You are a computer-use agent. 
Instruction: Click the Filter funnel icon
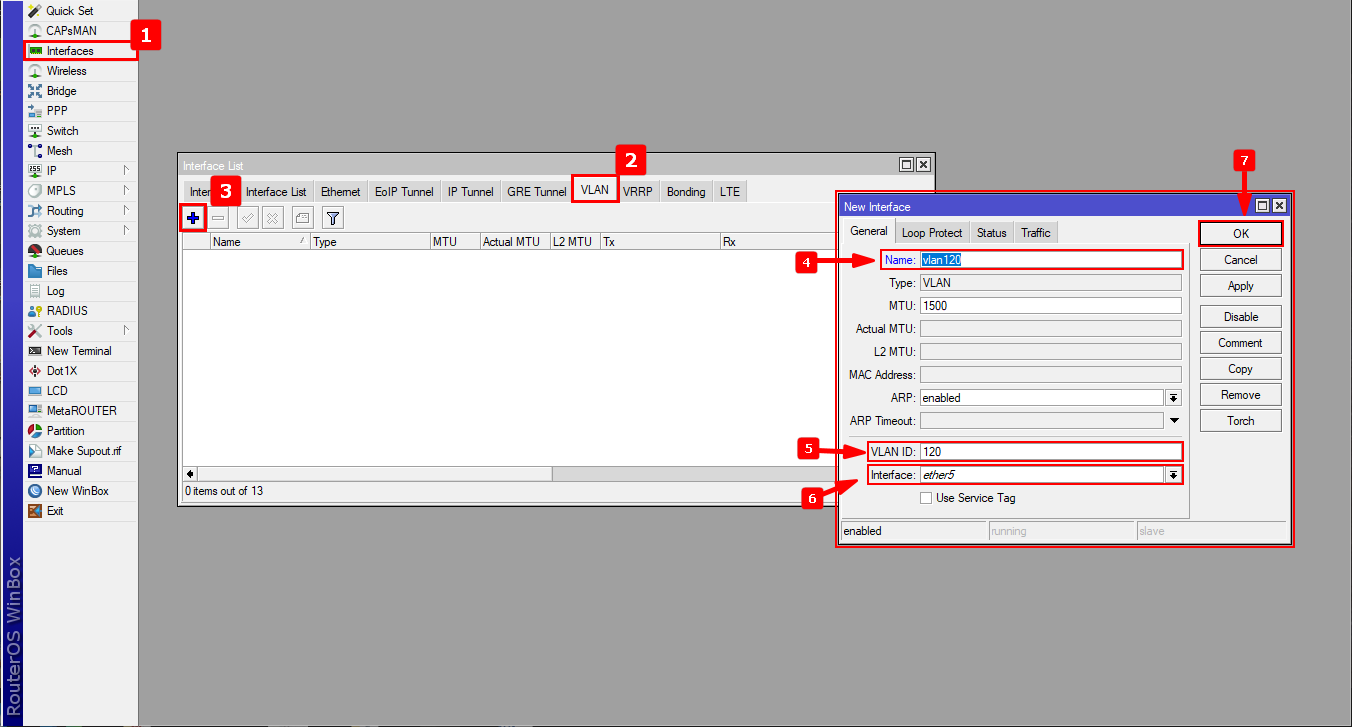pos(333,218)
